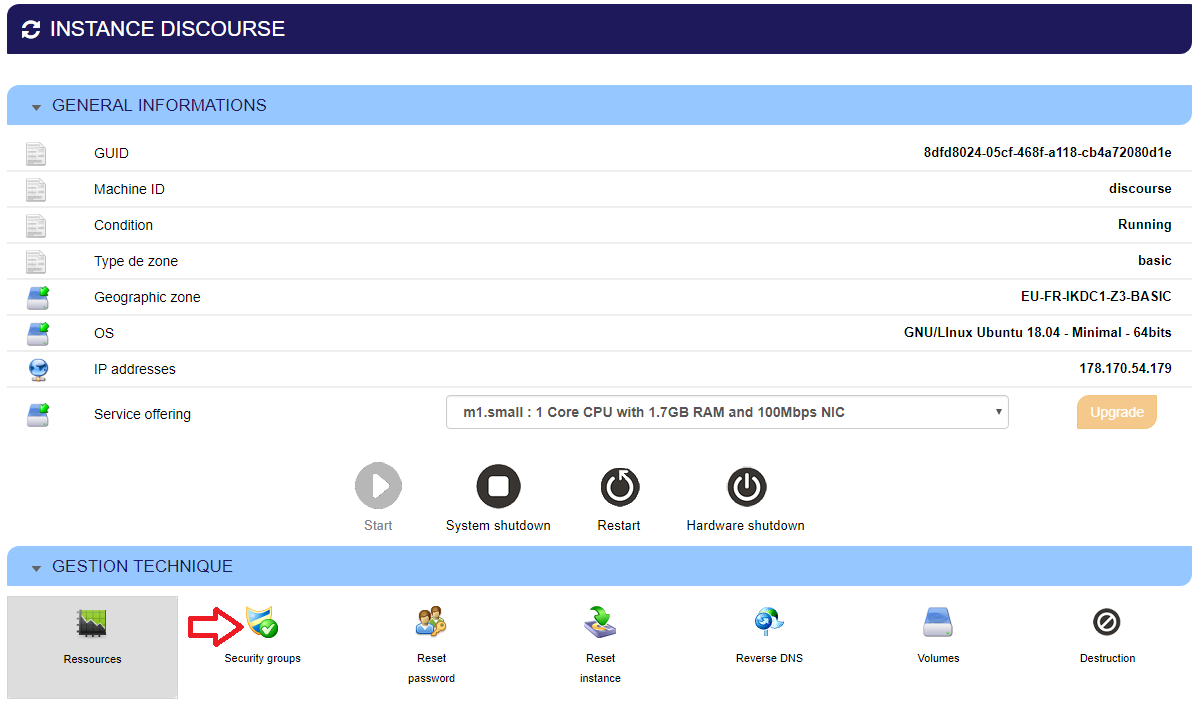The image size is (1197, 706).
Task: Click the zone type value basic
Action: [x=1155, y=260]
